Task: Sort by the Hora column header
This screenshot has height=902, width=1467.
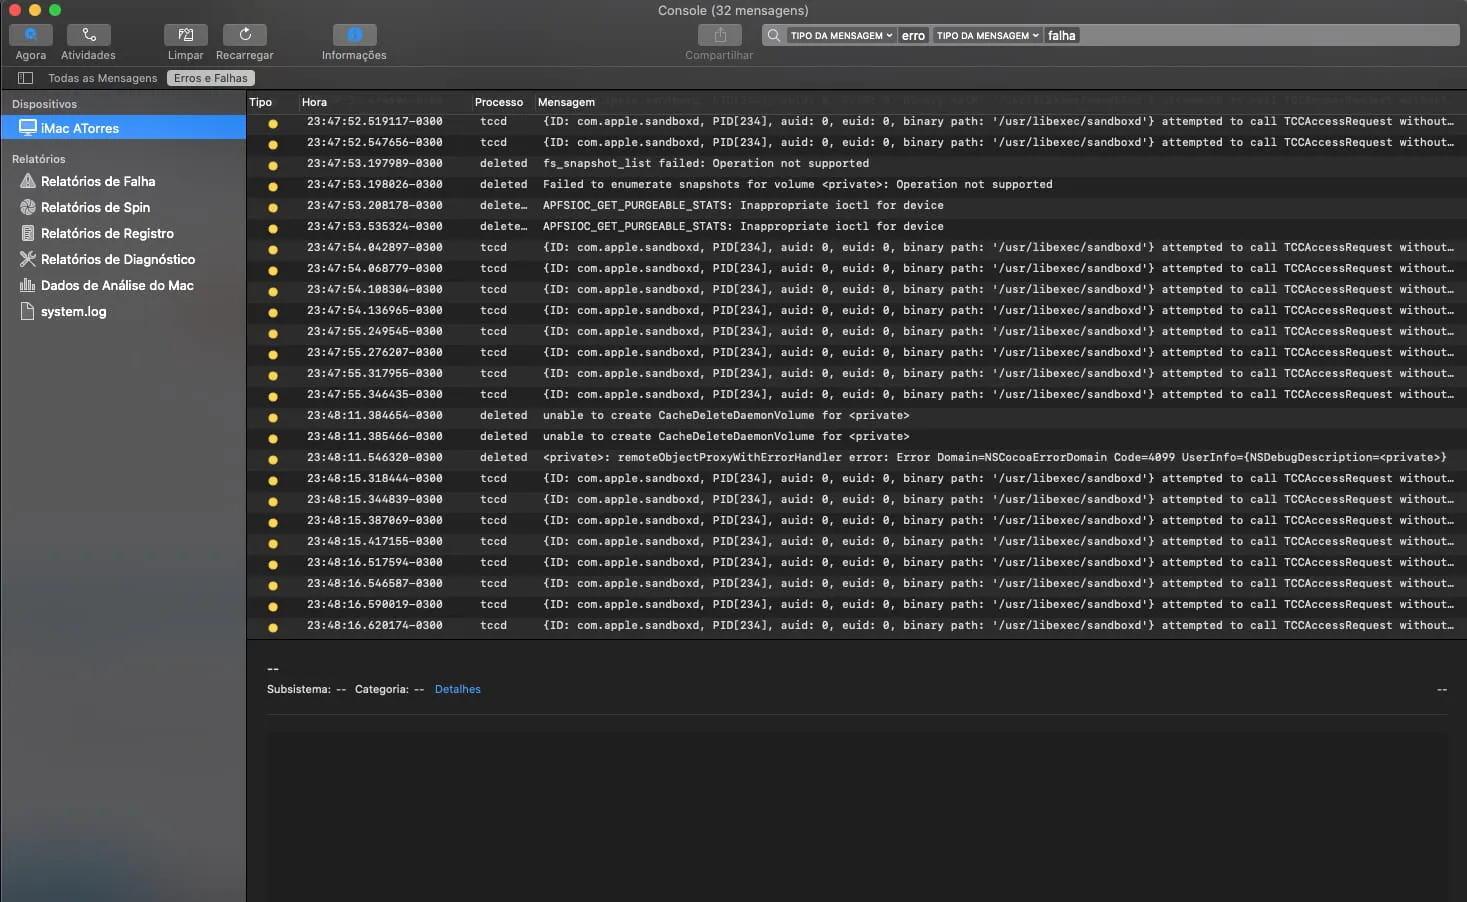Action: coord(314,102)
